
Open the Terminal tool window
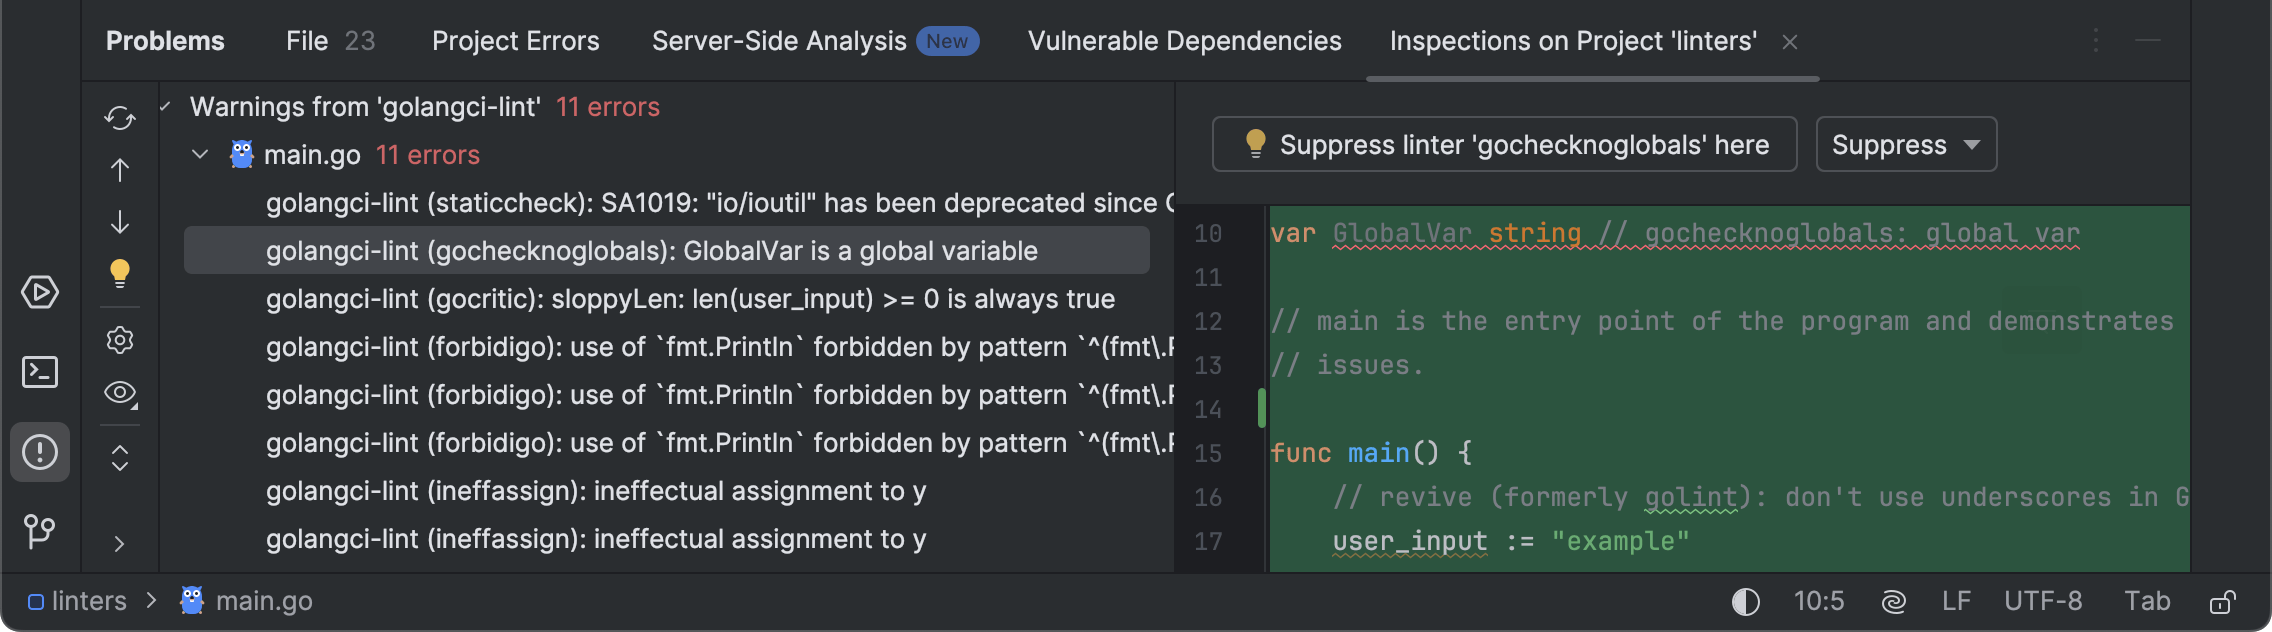click(40, 372)
